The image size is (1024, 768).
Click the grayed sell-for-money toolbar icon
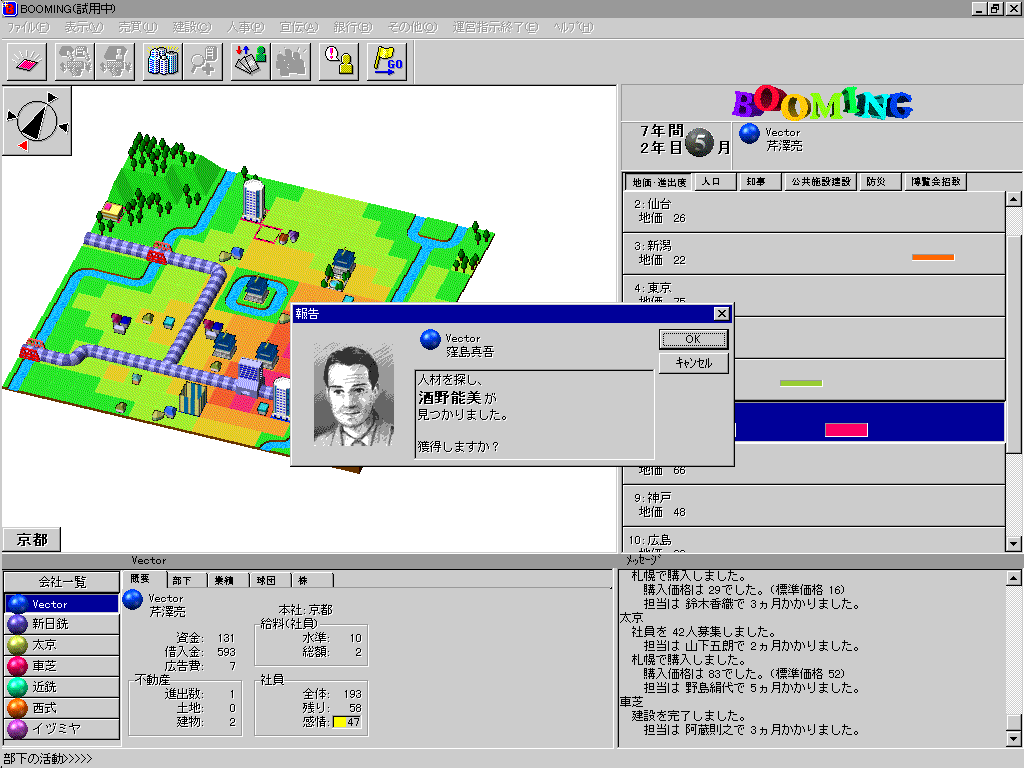(x=115, y=62)
